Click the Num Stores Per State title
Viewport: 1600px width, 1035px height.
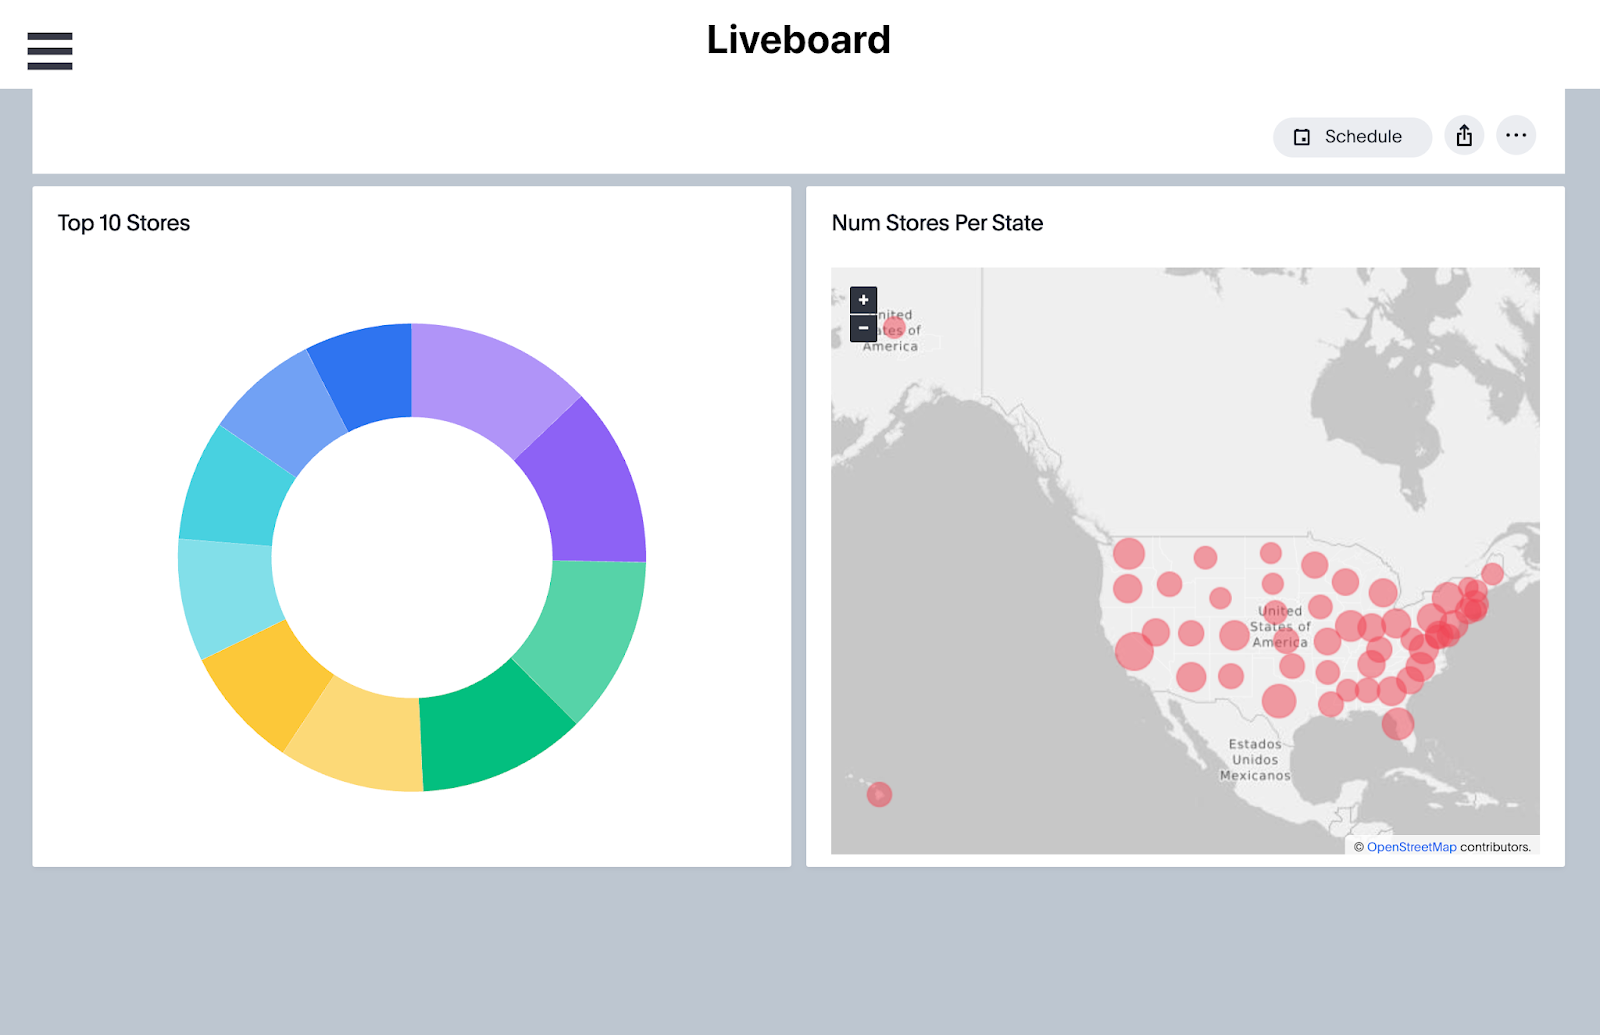tap(937, 223)
